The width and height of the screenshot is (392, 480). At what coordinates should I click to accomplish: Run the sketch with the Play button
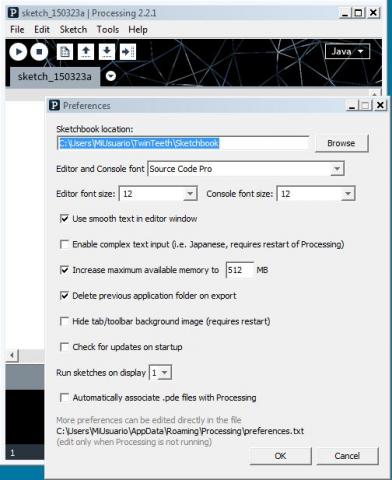[x=18, y=52]
